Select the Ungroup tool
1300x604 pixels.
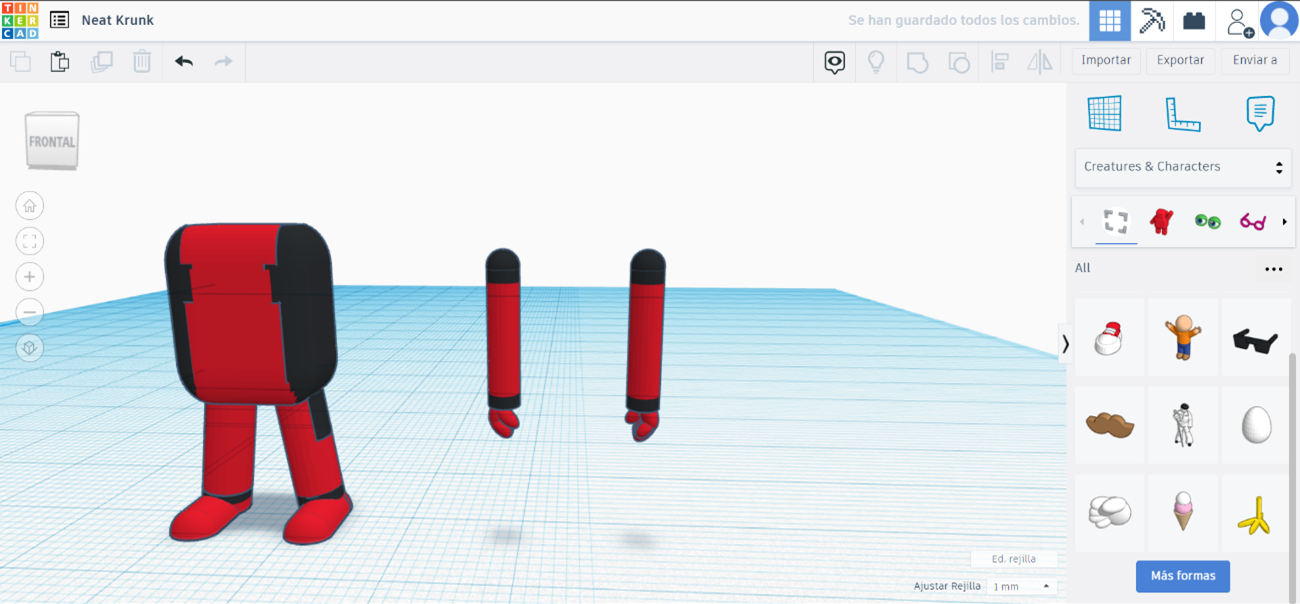coord(960,61)
